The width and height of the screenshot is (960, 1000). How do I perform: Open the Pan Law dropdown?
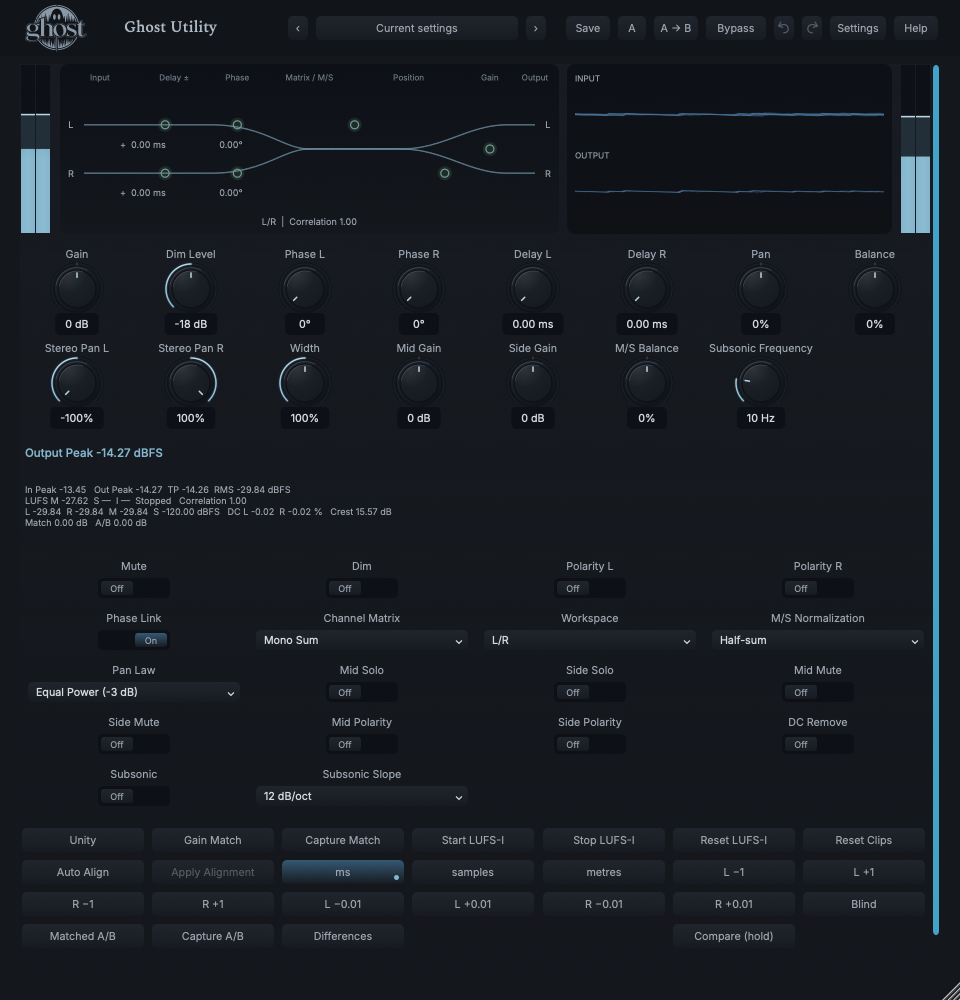point(133,693)
